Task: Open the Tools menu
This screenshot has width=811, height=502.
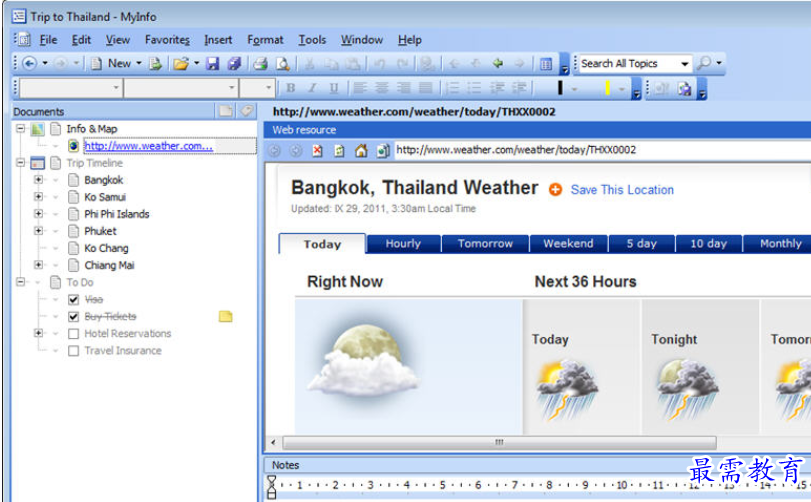Action: coord(312,40)
